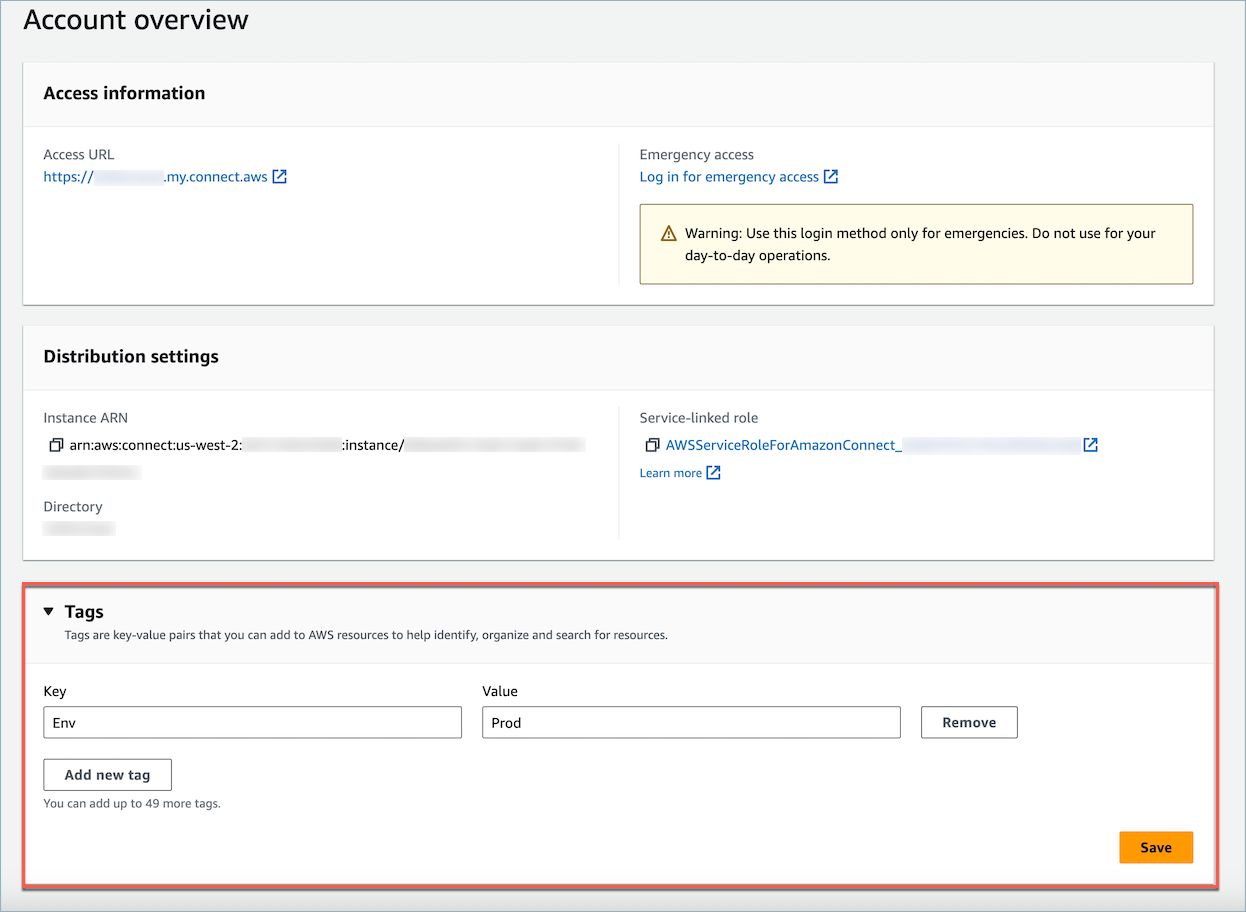Viewport: 1246px width, 912px height.
Task: Open the my.connect.aws Access URL link
Action: (155, 177)
